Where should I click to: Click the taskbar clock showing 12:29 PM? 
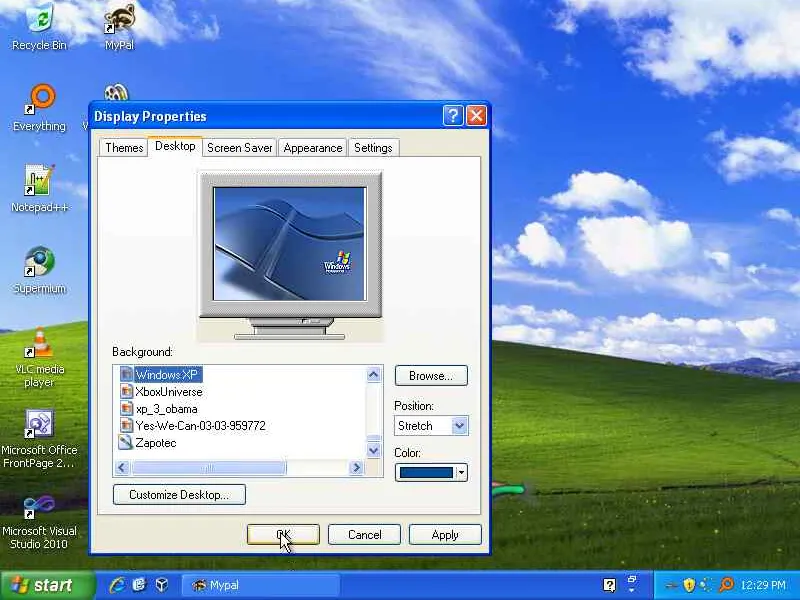point(764,585)
